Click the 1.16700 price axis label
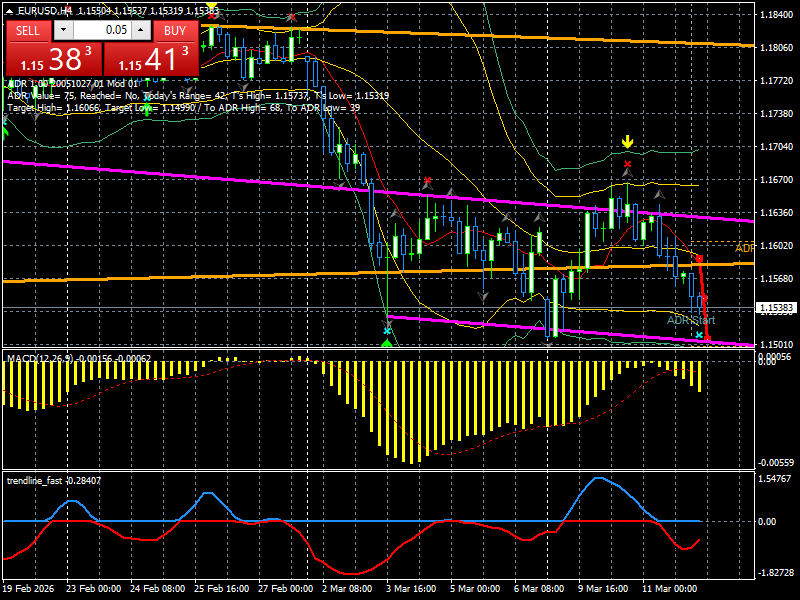The width and height of the screenshot is (800, 600). tap(777, 180)
